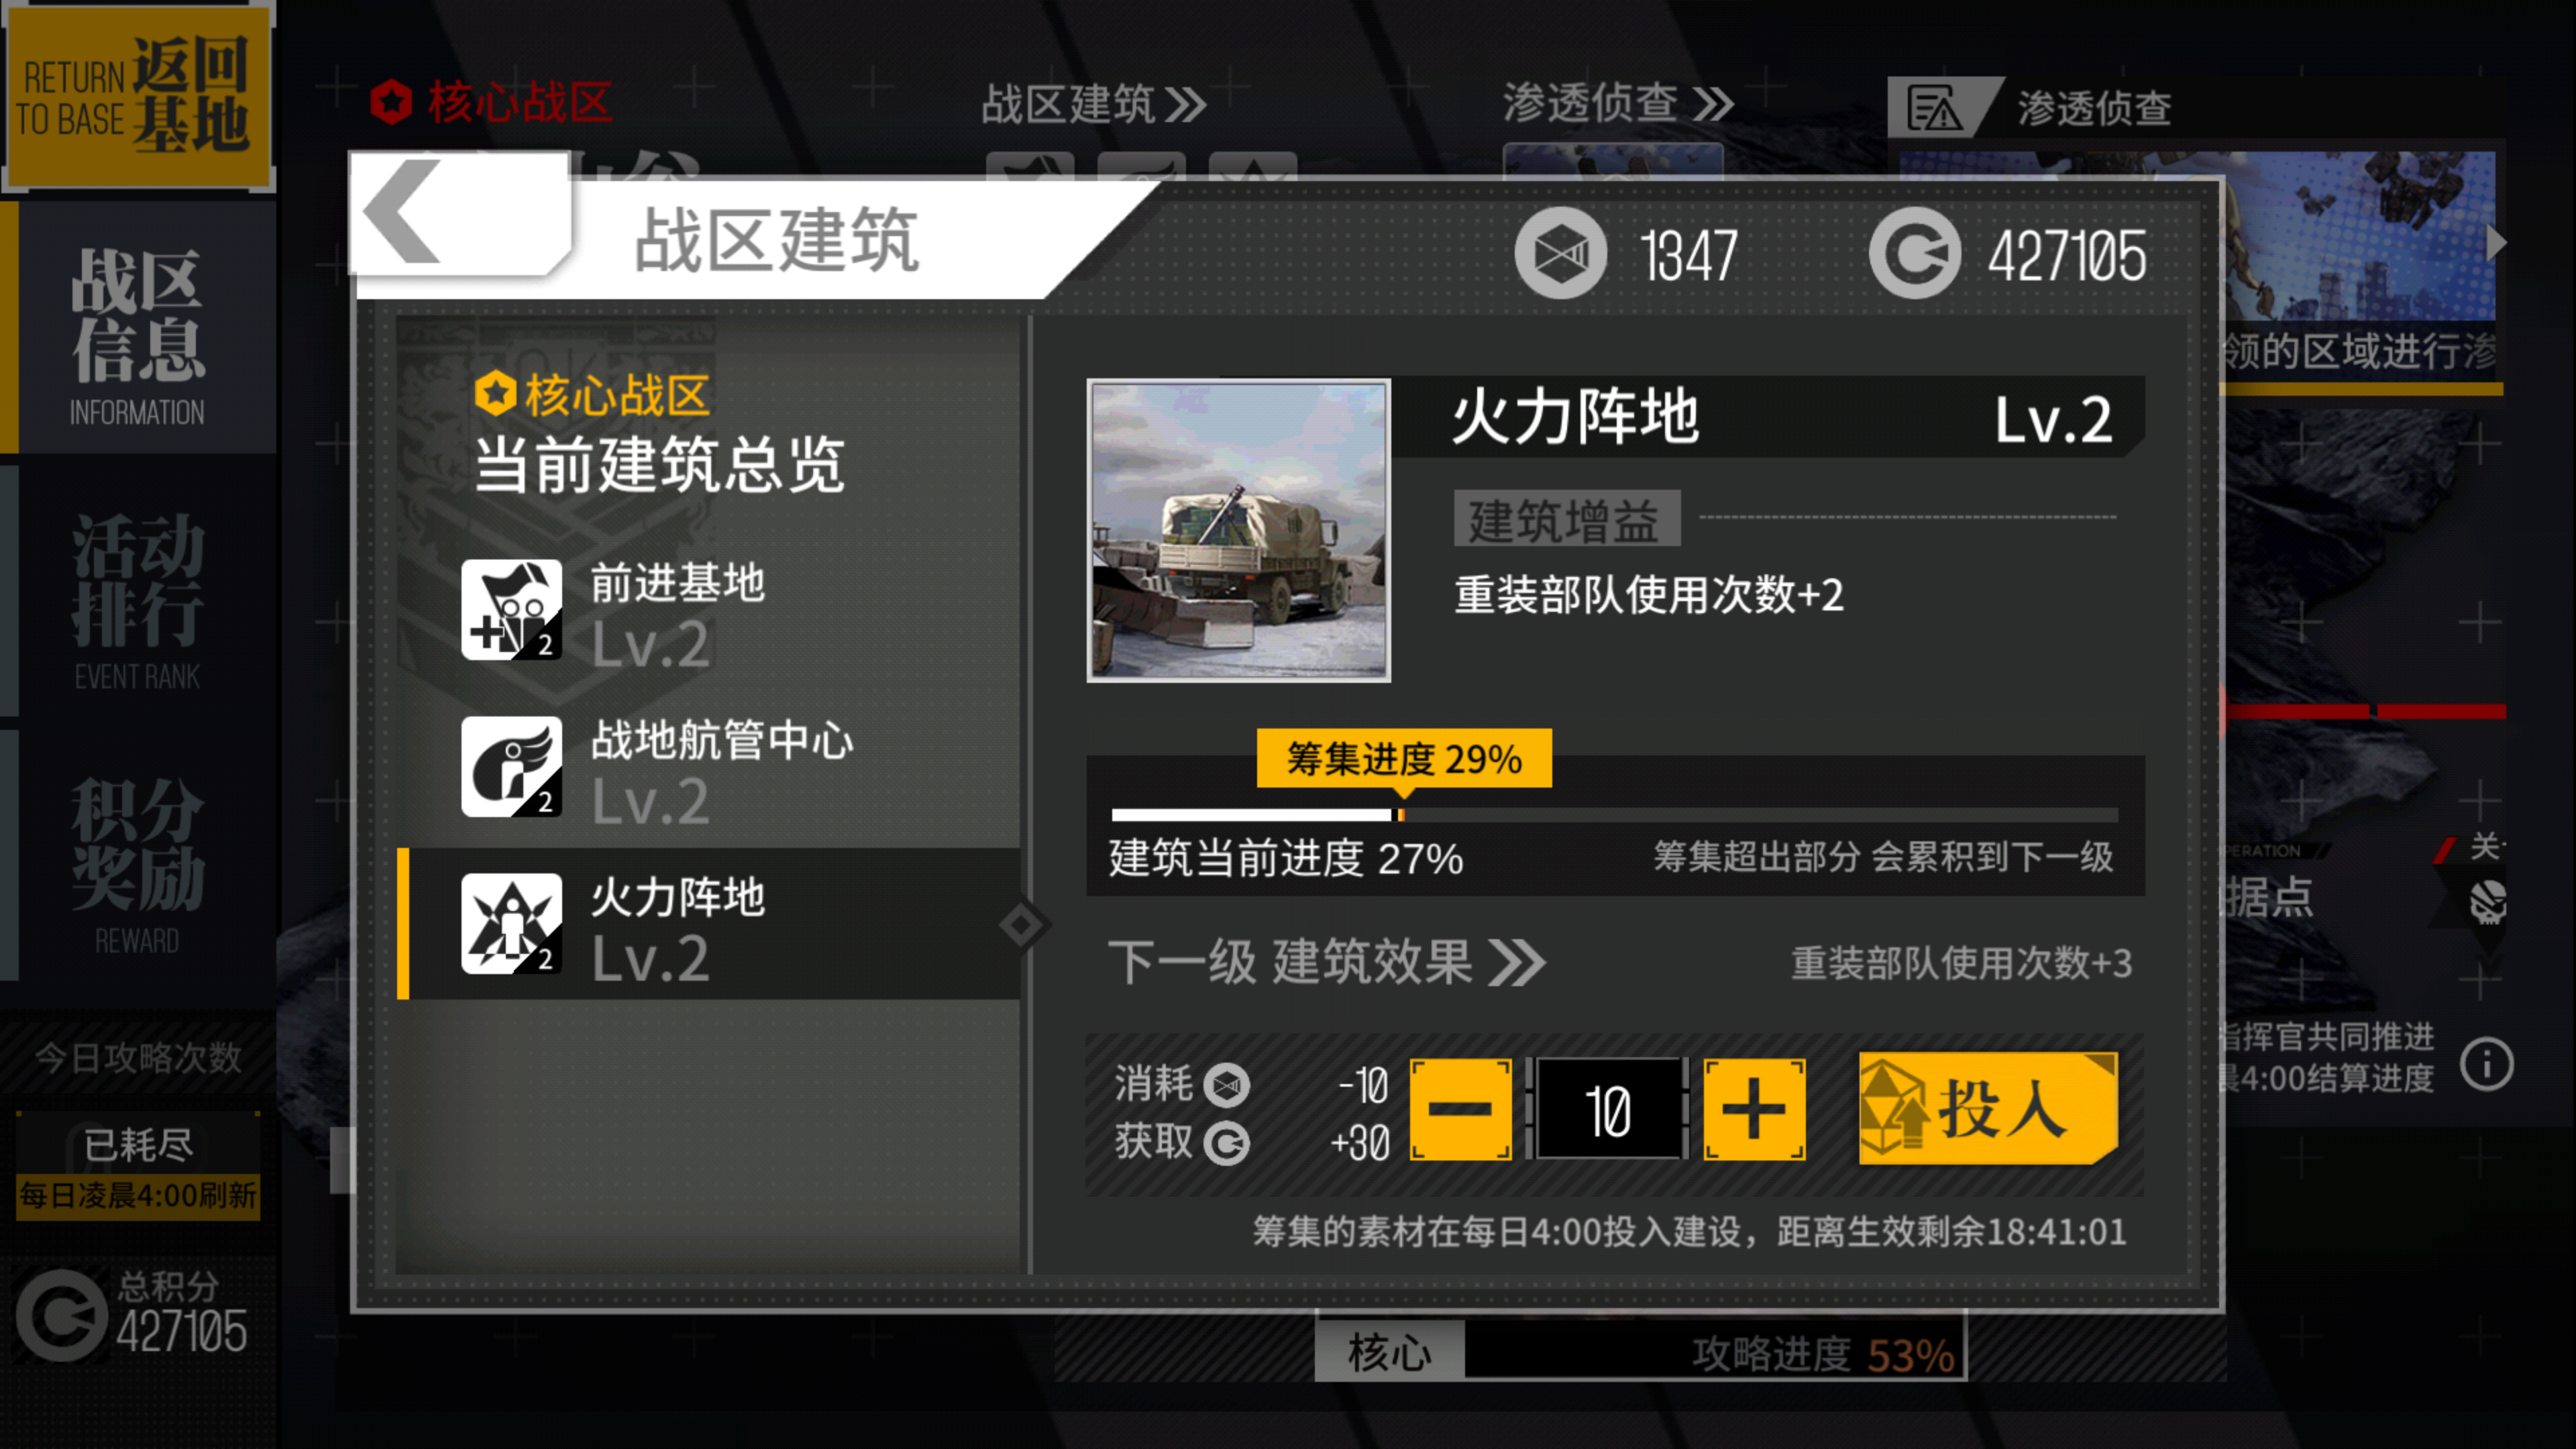Expand 下一级 建筑效果 details
Screen dimensions: 2576x1449
[x=1326, y=962]
